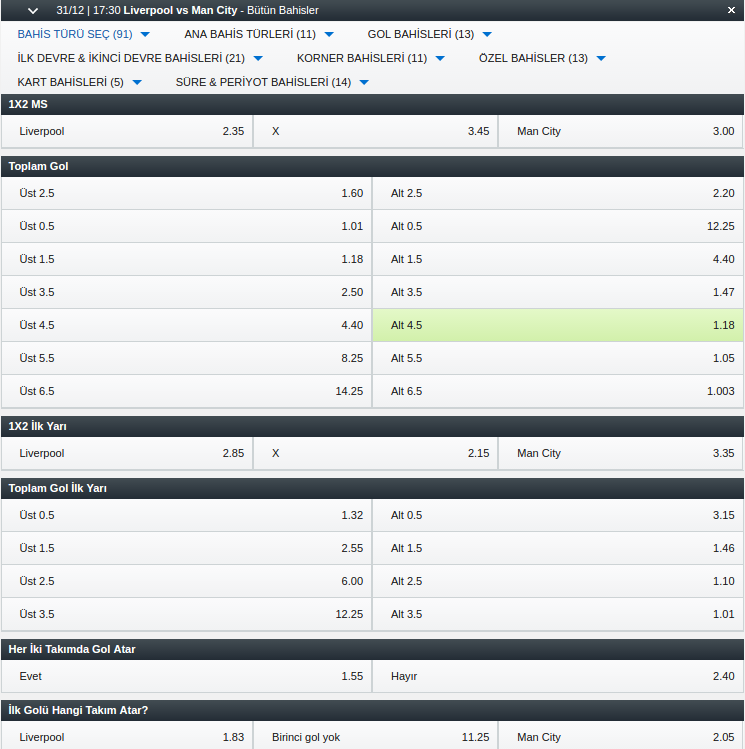Choose Hayır at 2.40 for both teams scoring
This screenshot has width=745, height=749.
pyautogui.click(x=558, y=676)
